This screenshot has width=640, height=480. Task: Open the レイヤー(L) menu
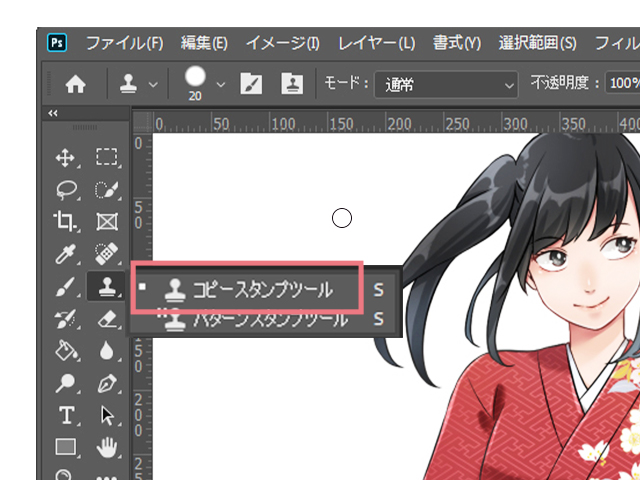pos(376,43)
